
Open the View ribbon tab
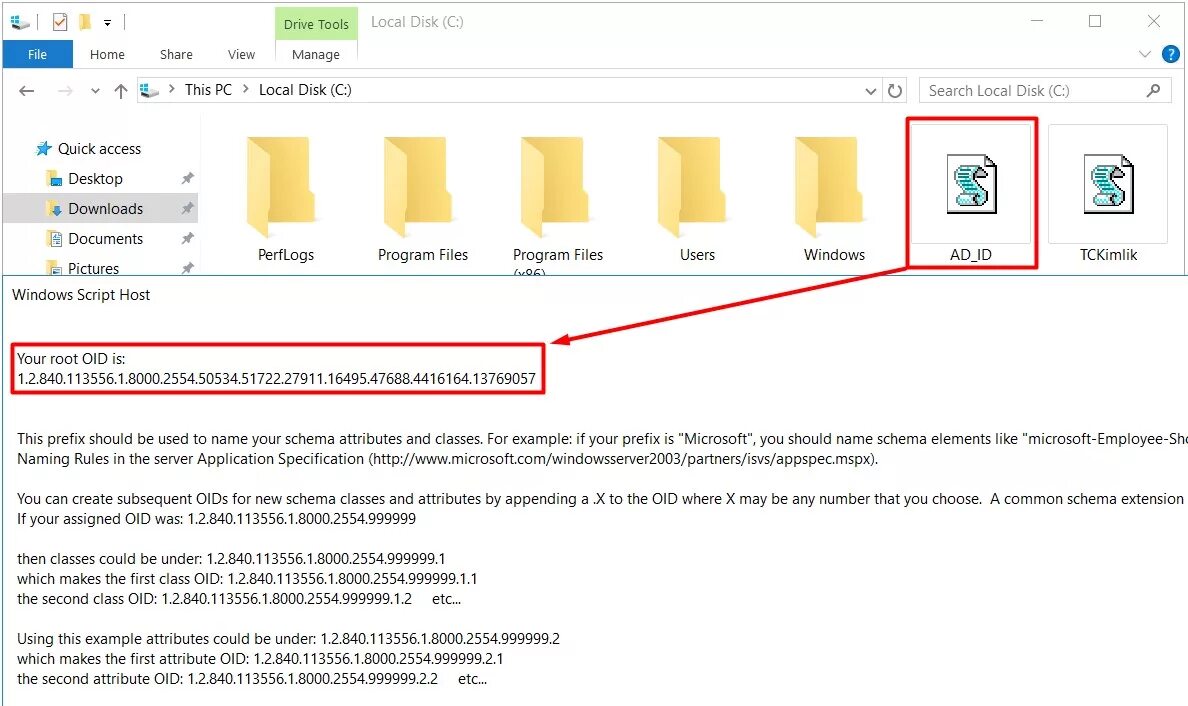[241, 55]
